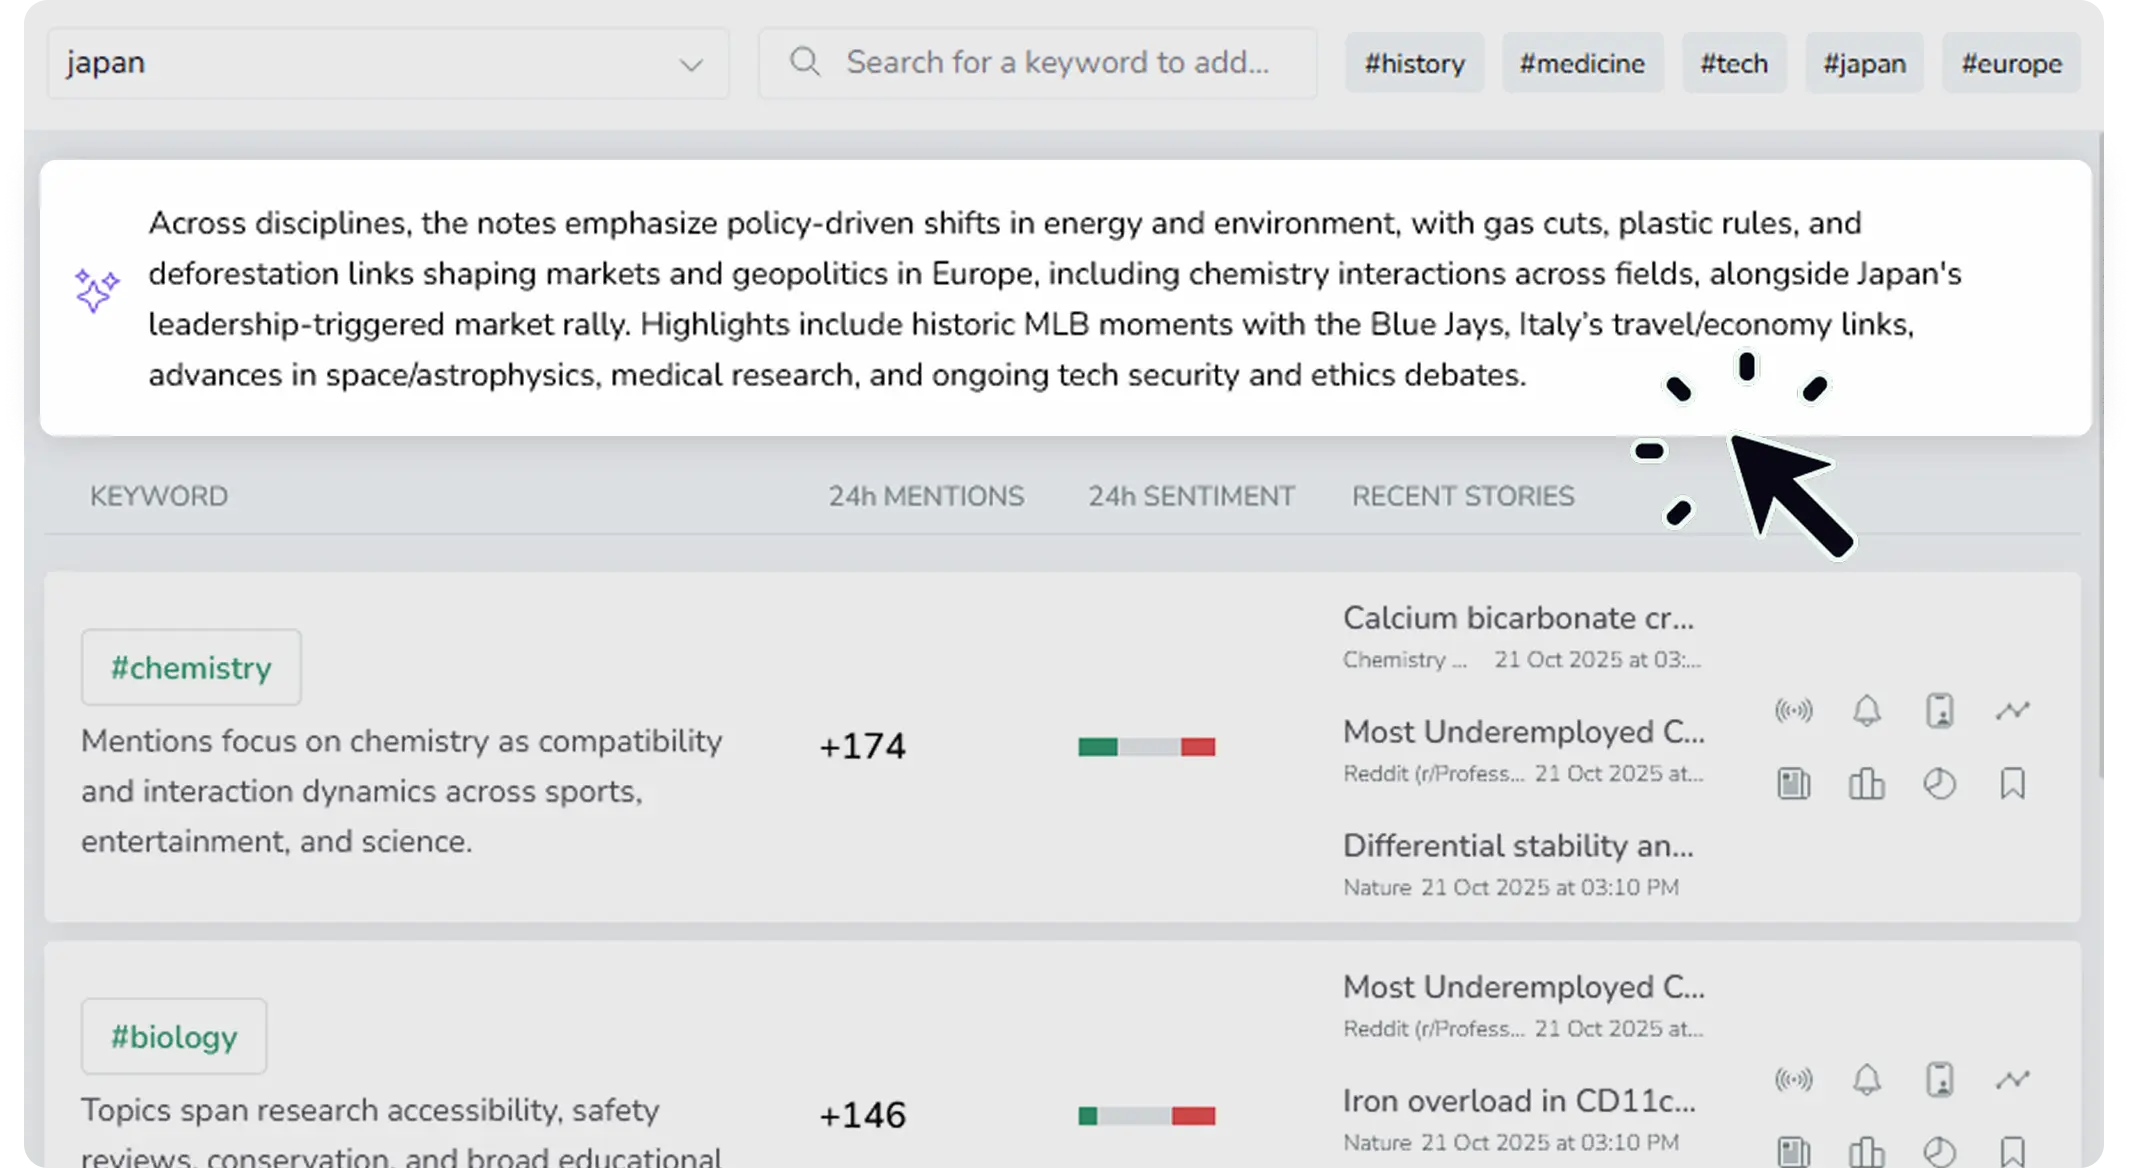This screenshot has width=2132, height=1168.
Task: Open the #chemistry keyword label
Action: click(191, 667)
